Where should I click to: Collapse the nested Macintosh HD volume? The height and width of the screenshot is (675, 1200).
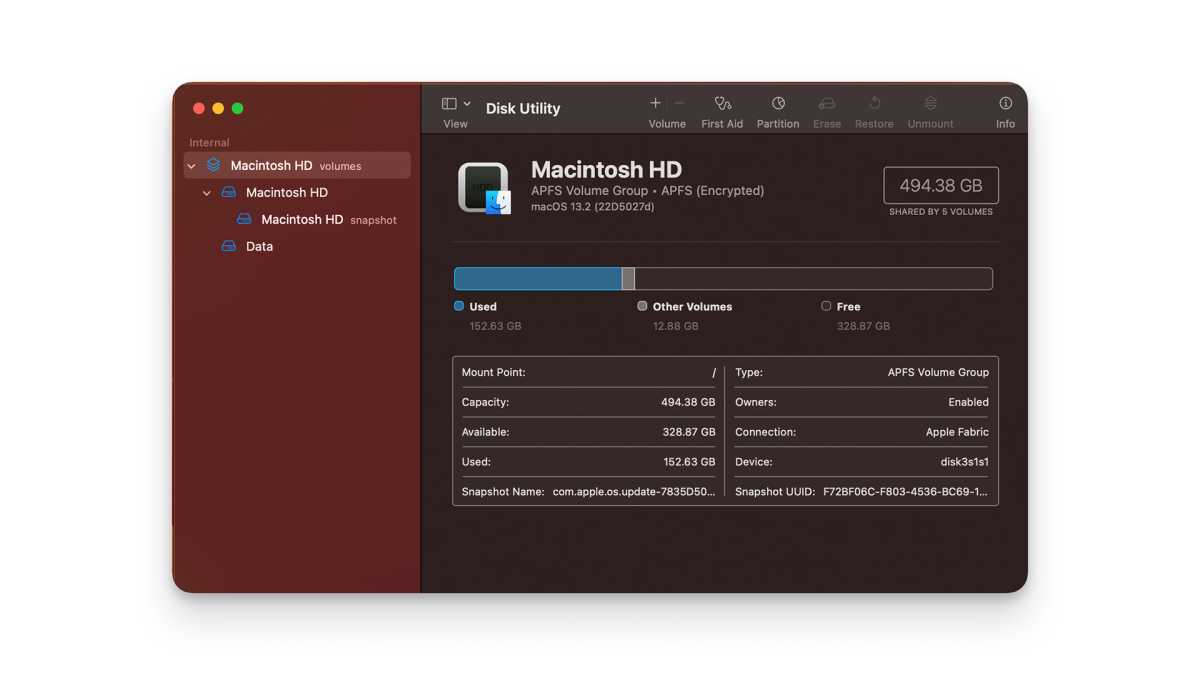(x=207, y=193)
